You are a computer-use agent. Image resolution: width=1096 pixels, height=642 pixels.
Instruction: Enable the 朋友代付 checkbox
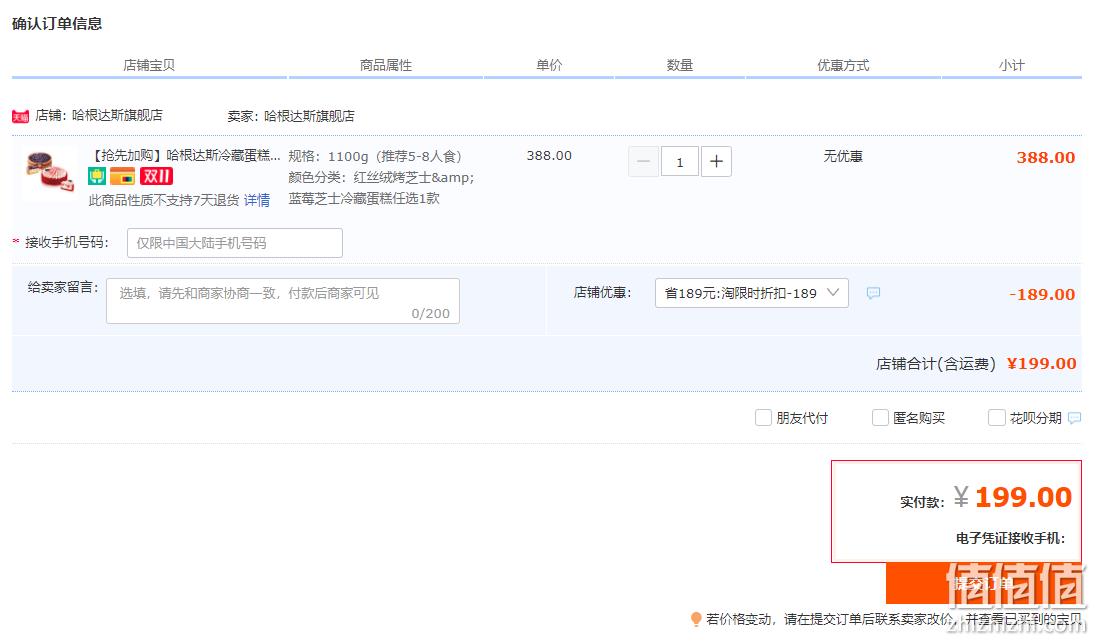click(x=763, y=418)
